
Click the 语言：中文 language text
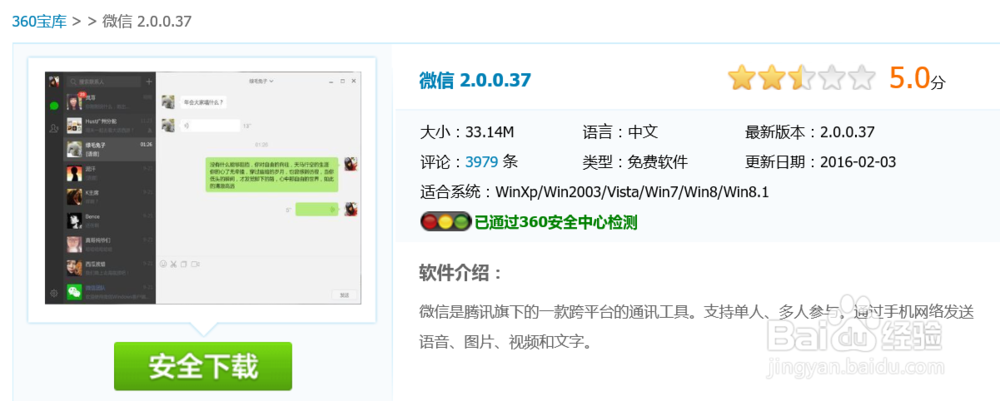[x=620, y=133]
